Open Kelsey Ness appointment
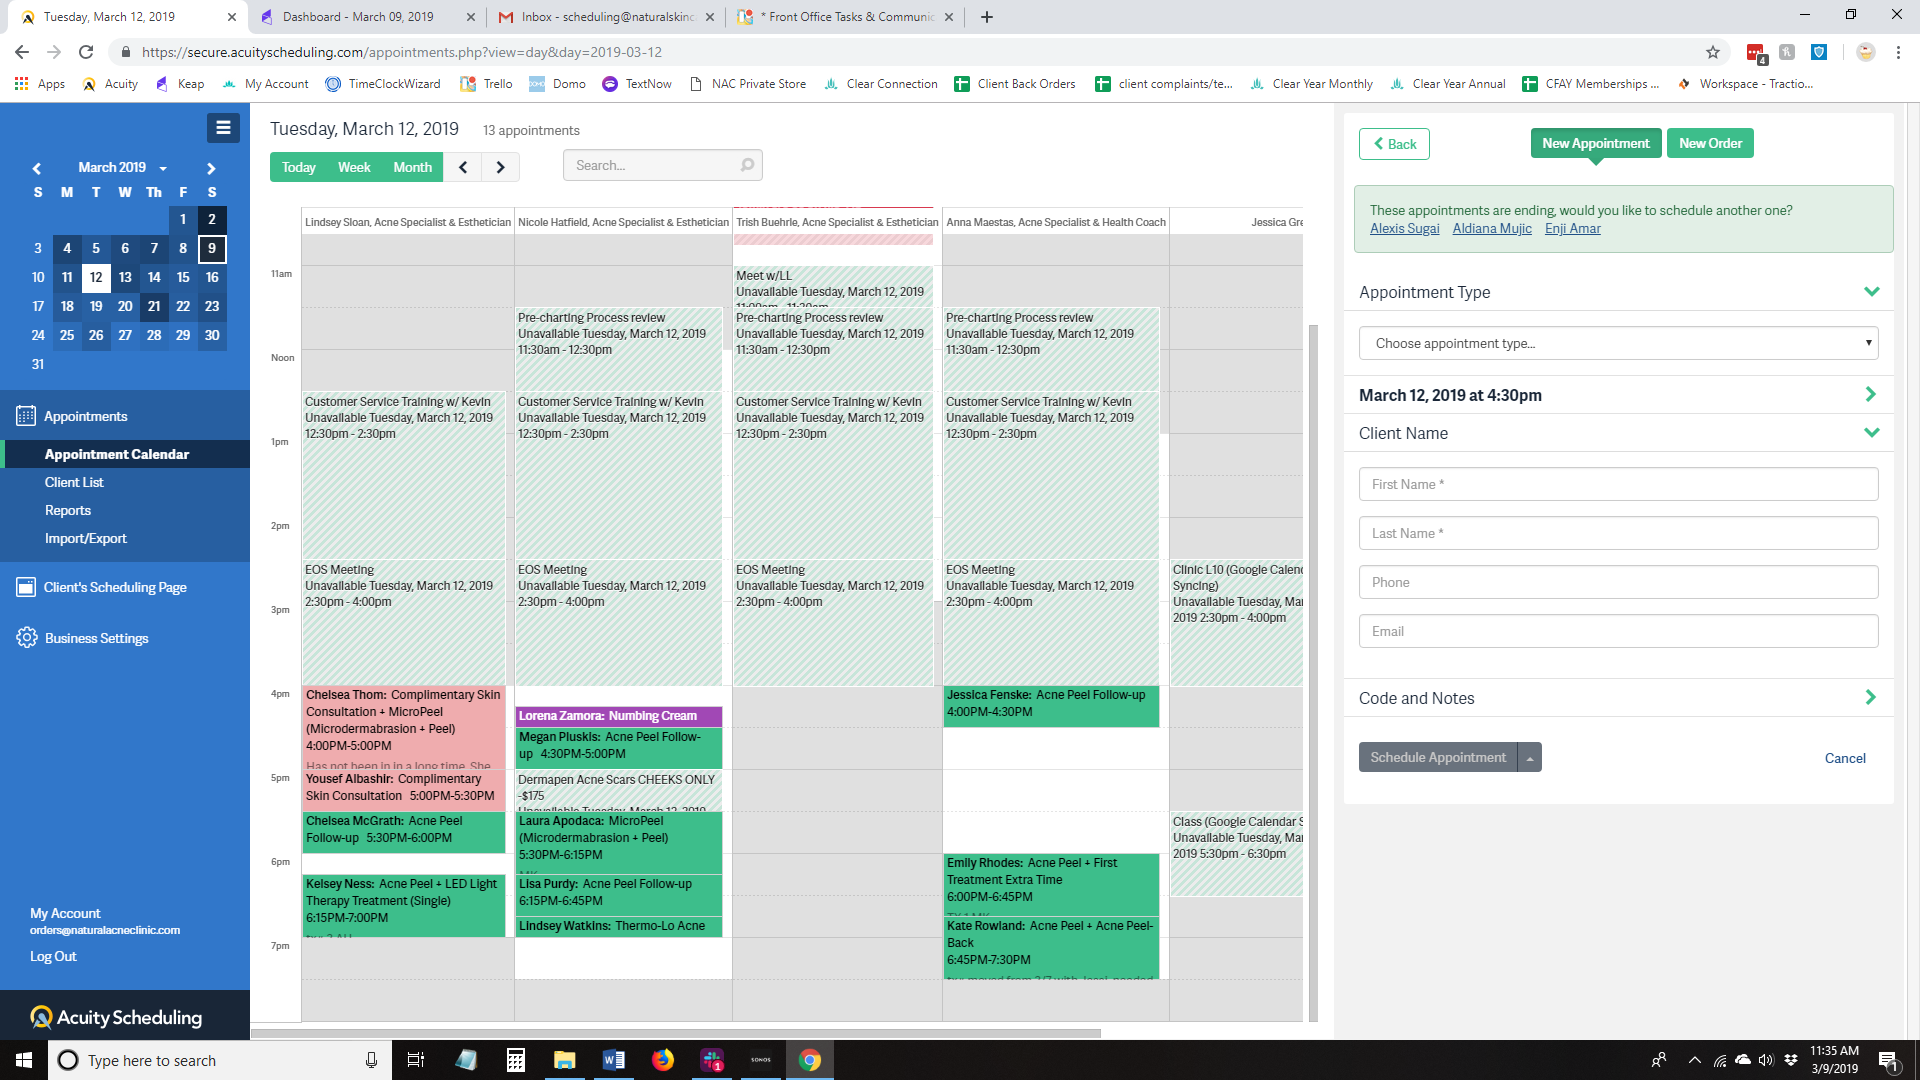The height and width of the screenshot is (1080, 1920). (404, 906)
